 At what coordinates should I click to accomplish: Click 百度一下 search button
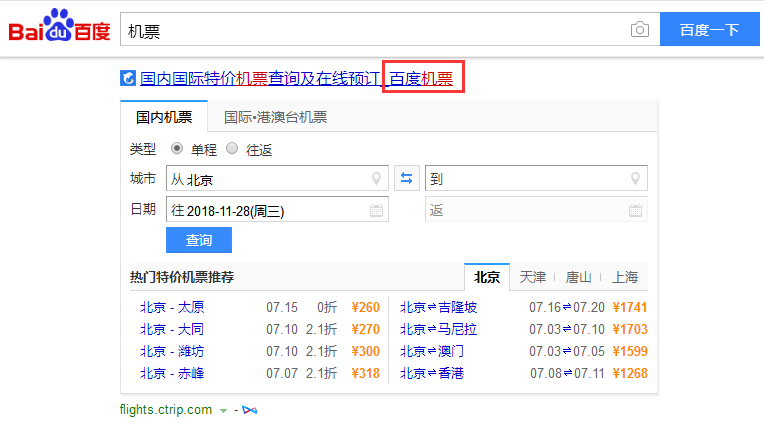tap(709, 30)
